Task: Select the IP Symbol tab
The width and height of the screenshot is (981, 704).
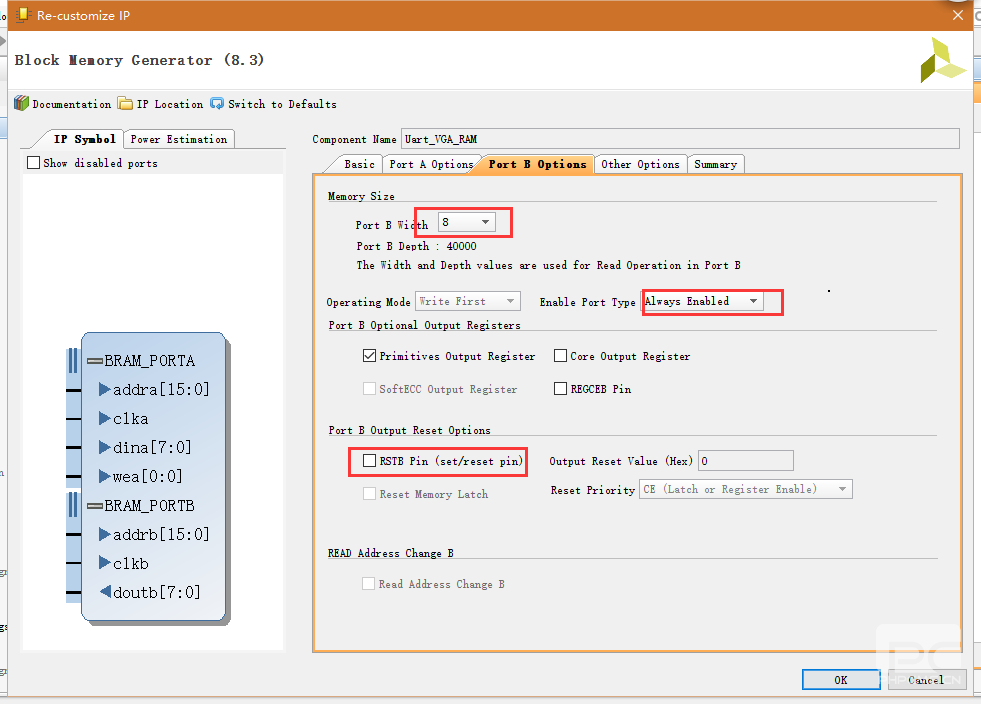Action: point(84,139)
